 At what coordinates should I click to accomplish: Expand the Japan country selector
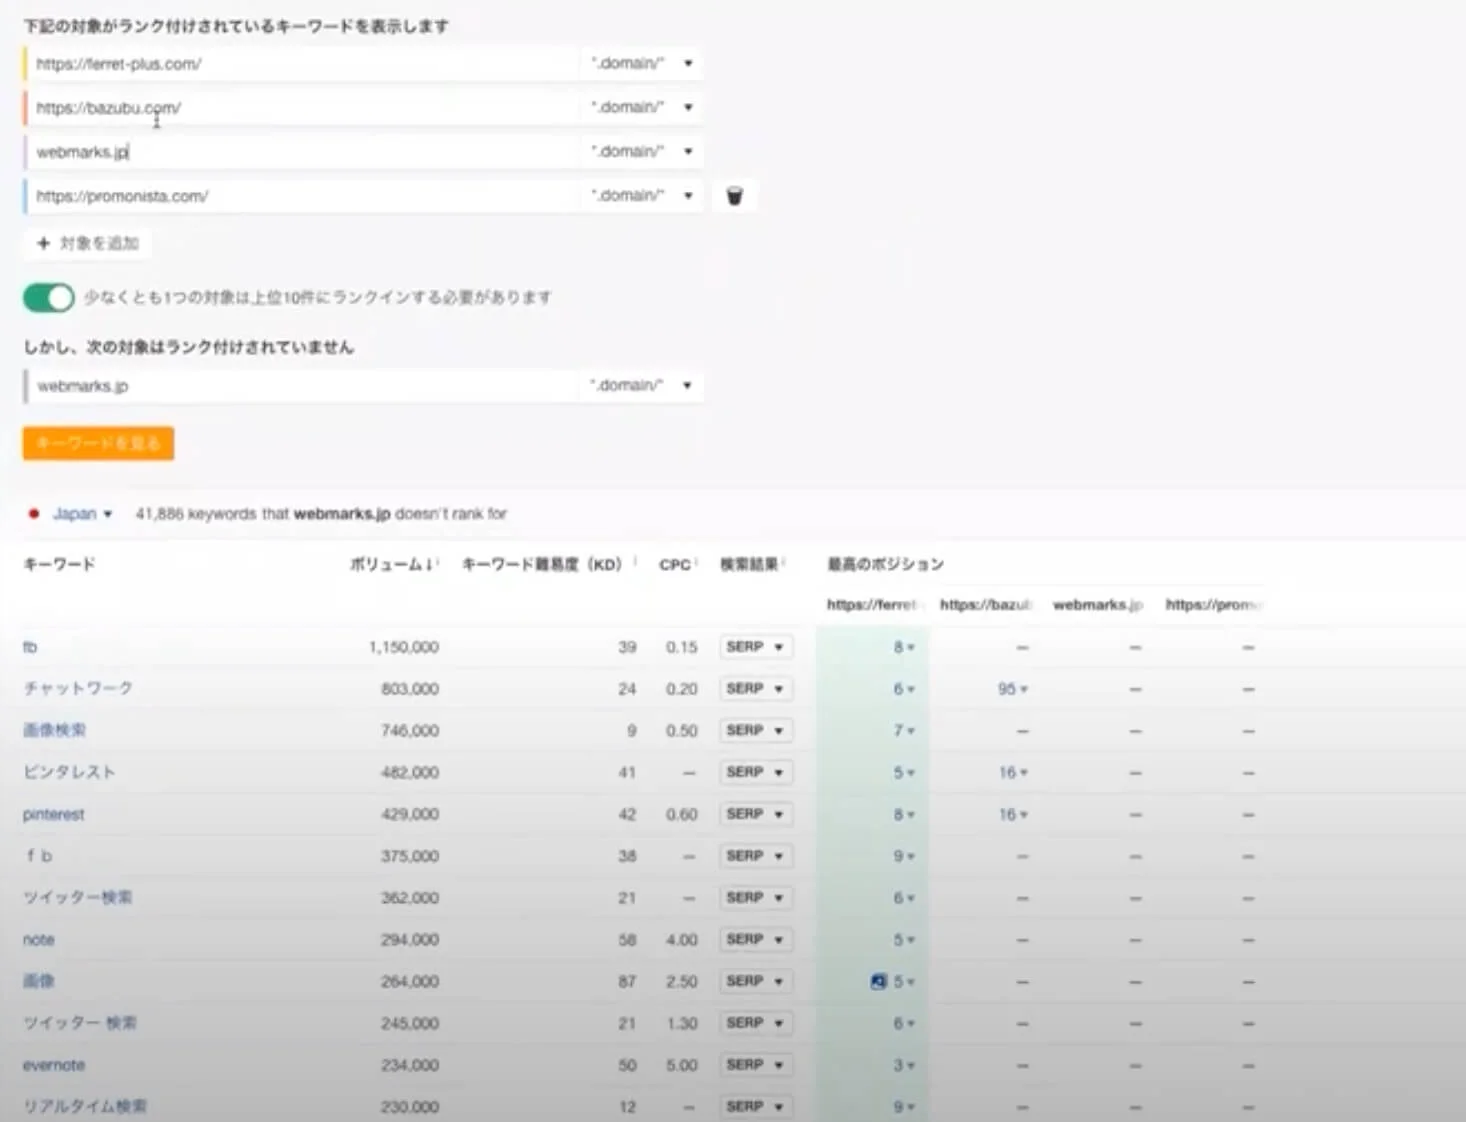[x=82, y=514]
